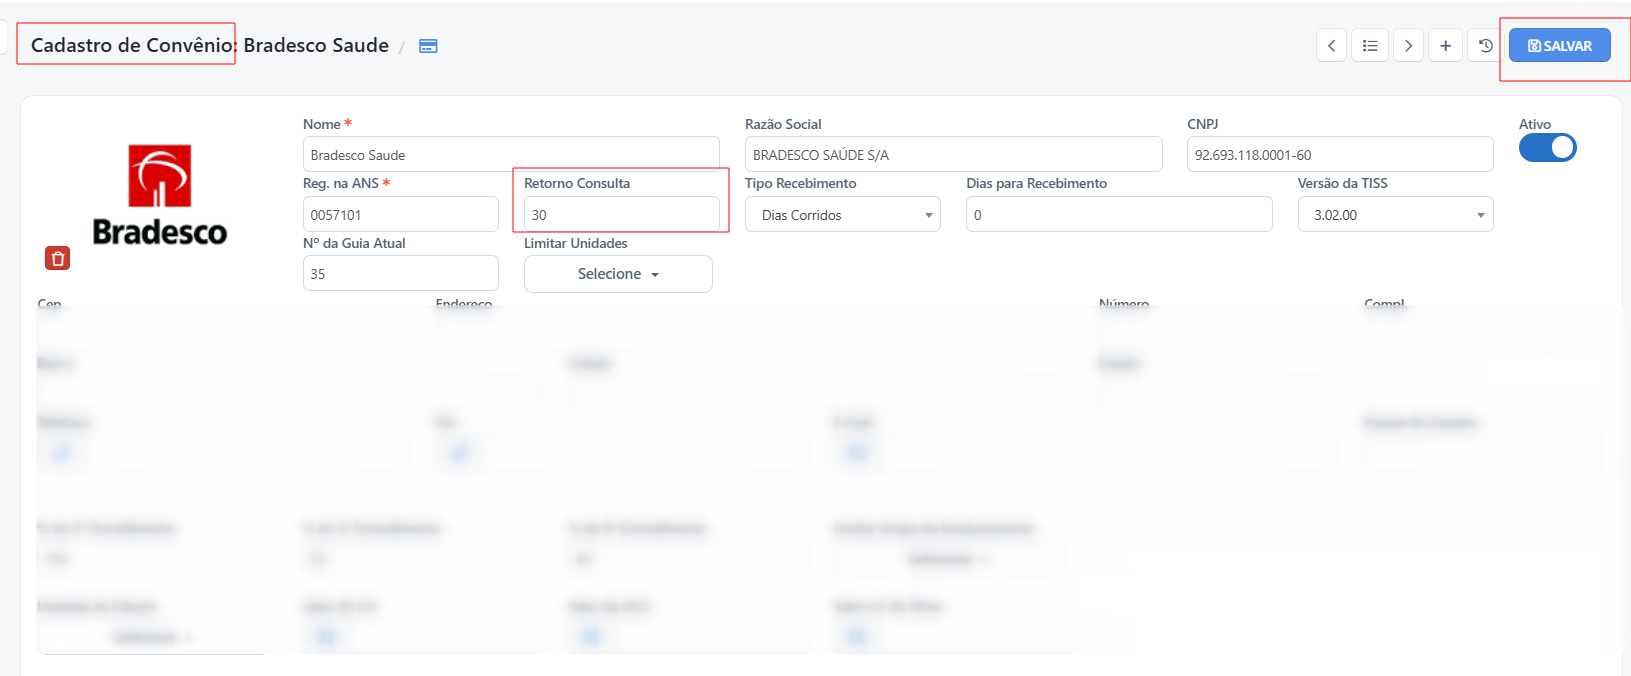
Task: Click the Bradesco logo image
Action: (160, 196)
